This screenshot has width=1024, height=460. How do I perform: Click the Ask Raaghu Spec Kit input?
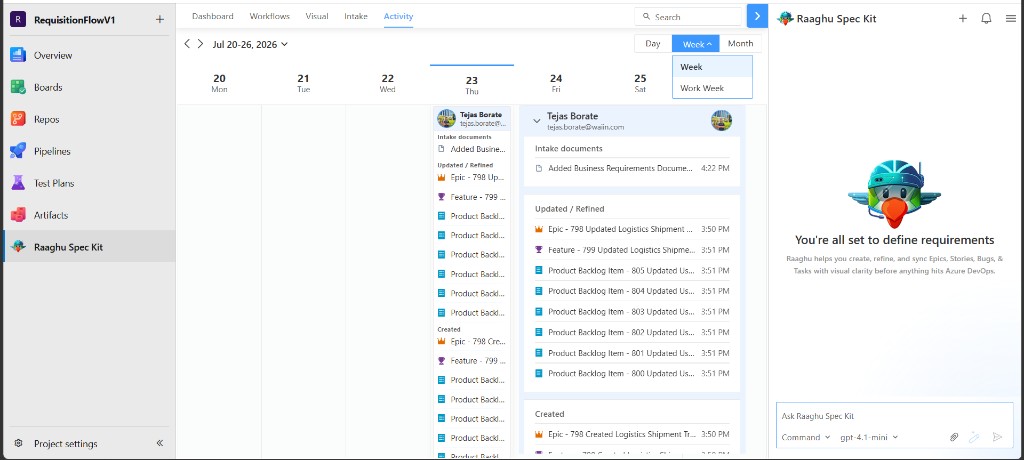coord(895,416)
